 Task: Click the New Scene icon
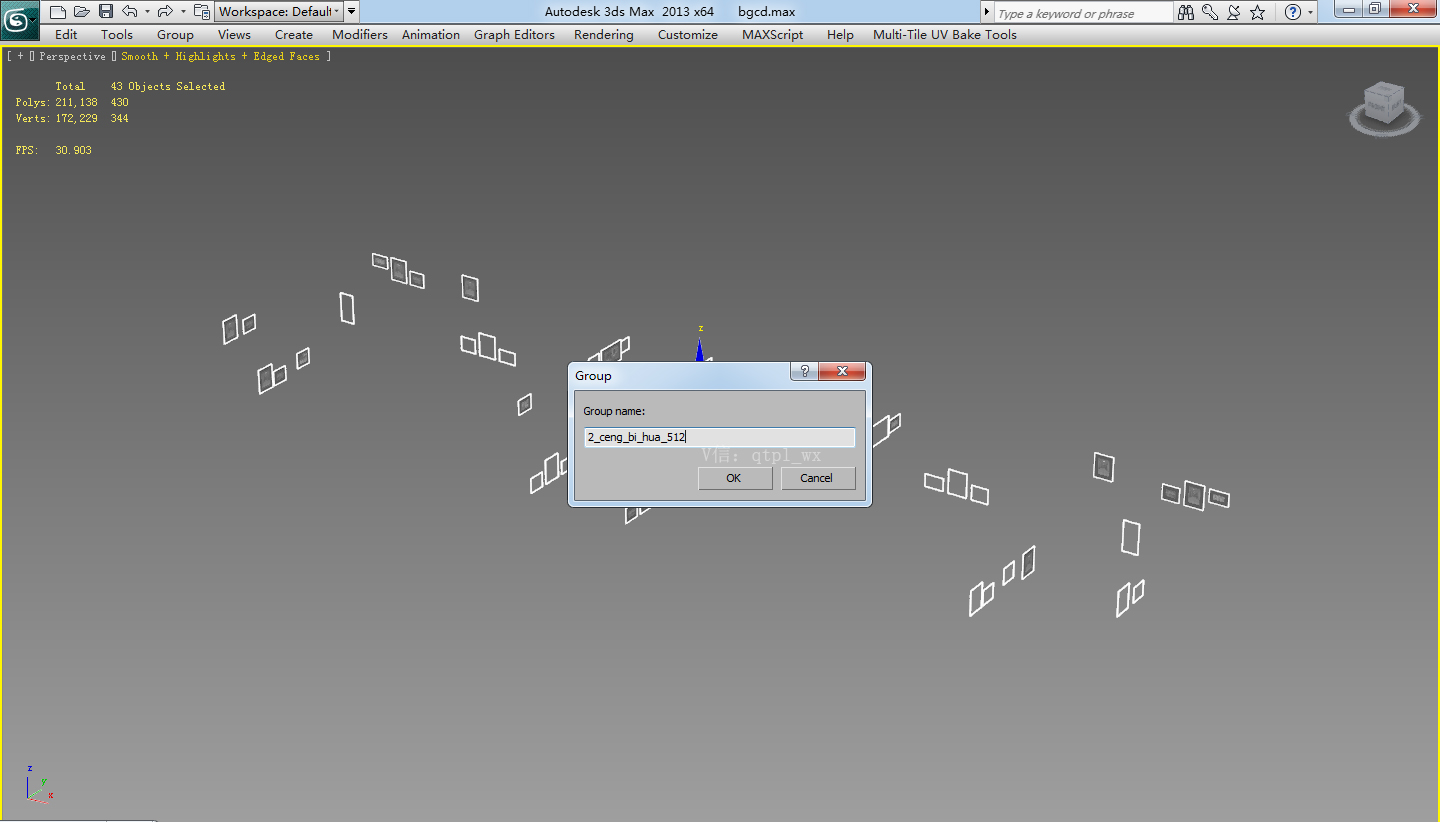(x=58, y=12)
